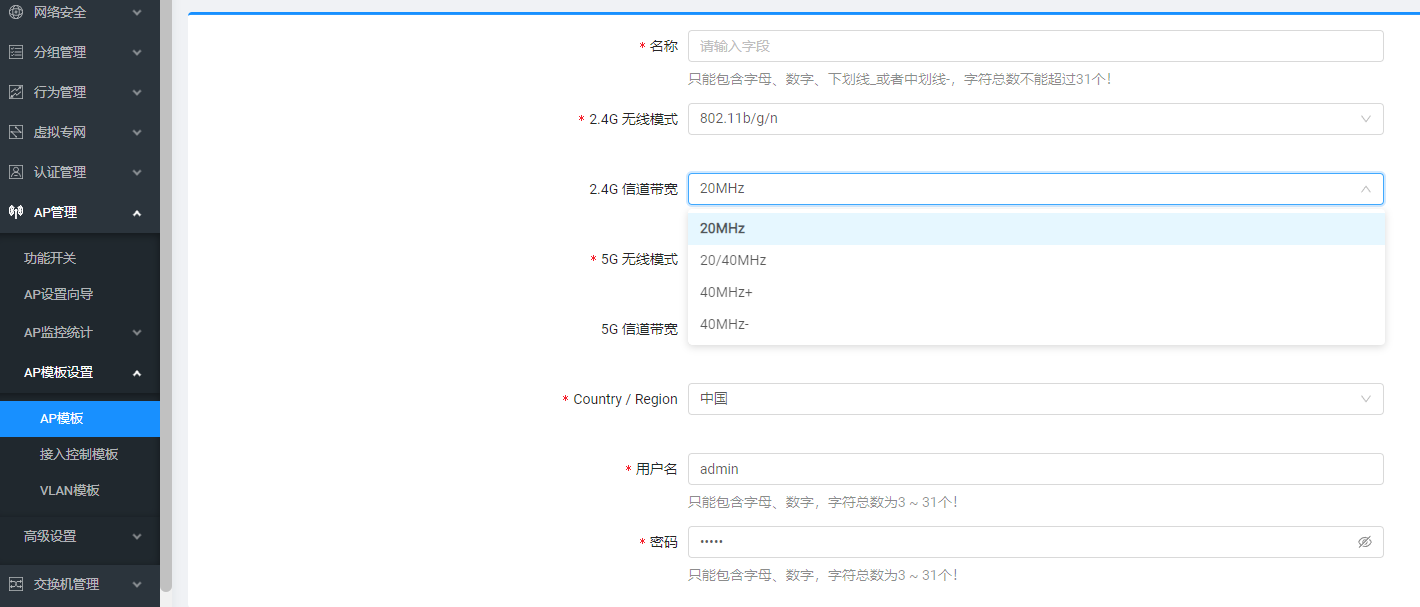Image resolution: width=1420 pixels, height=607 pixels.
Task: Click the 虚拟专网 sidebar icon
Action: pyautogui.click(x=16, y=132)
